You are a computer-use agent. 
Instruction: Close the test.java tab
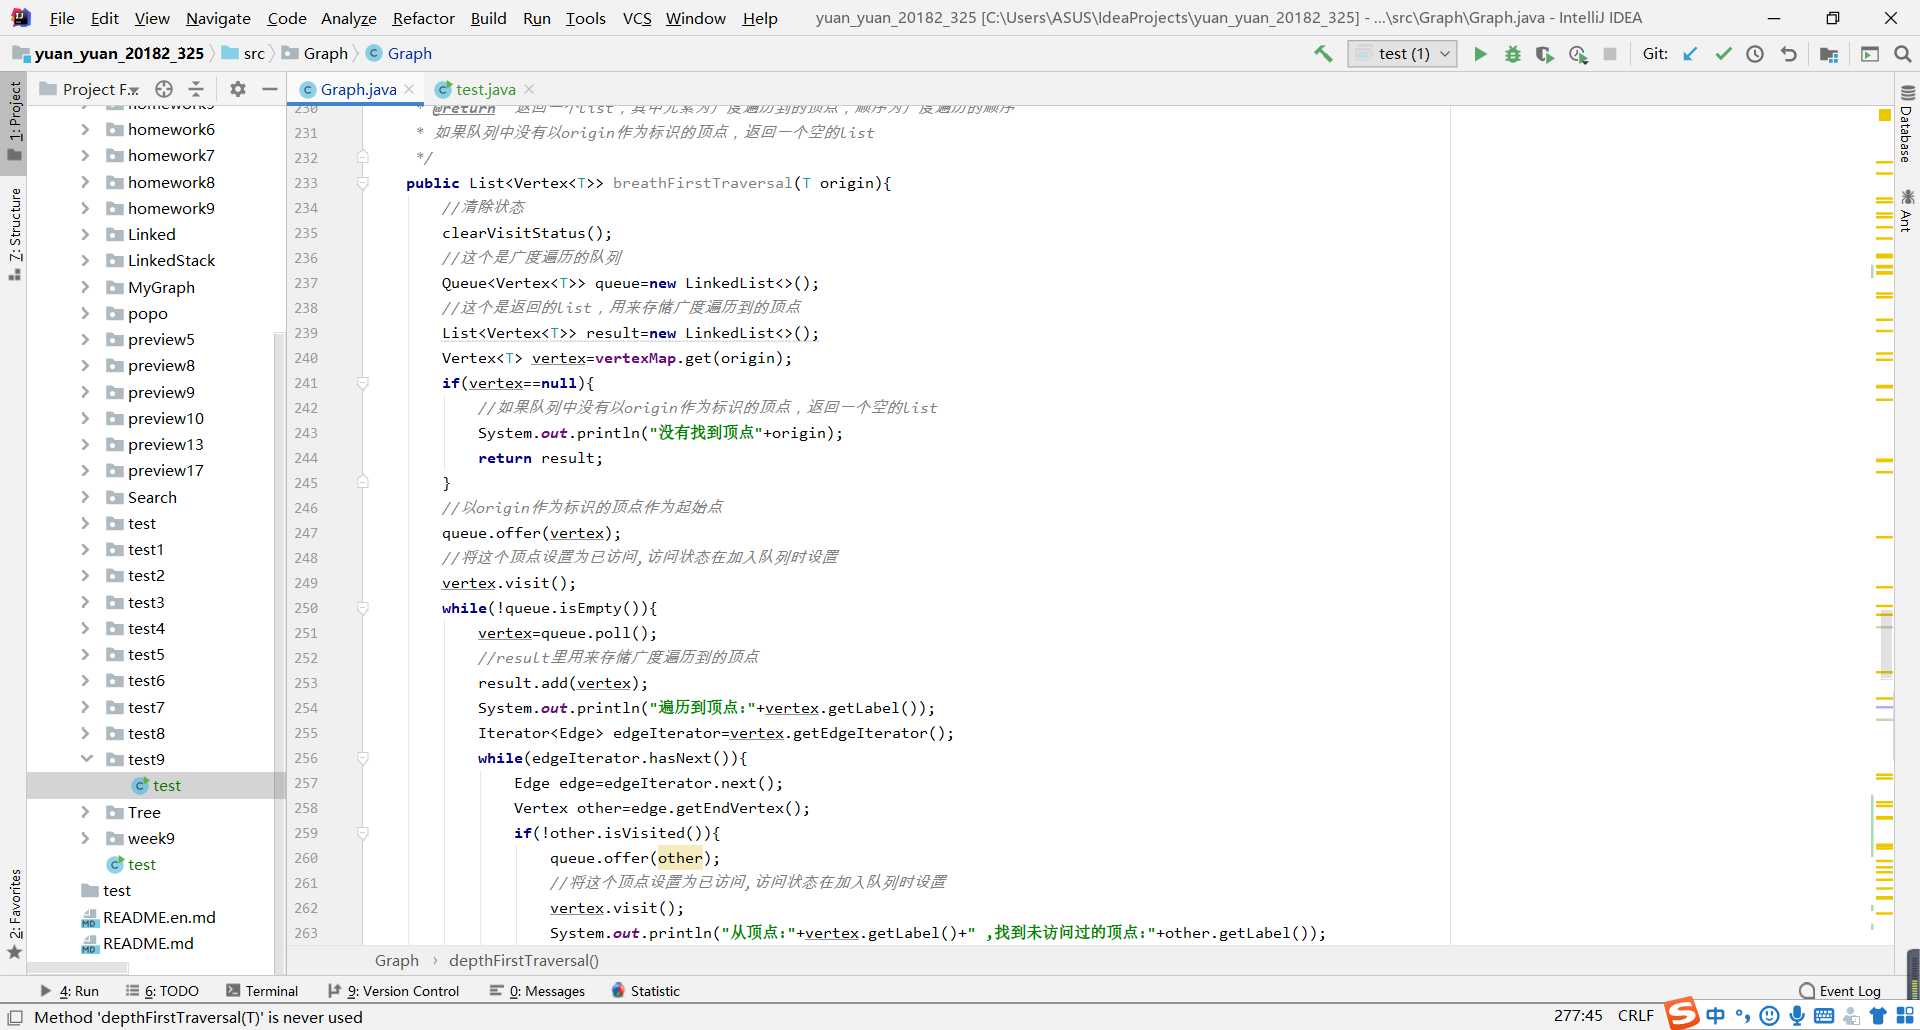[529, 89]
